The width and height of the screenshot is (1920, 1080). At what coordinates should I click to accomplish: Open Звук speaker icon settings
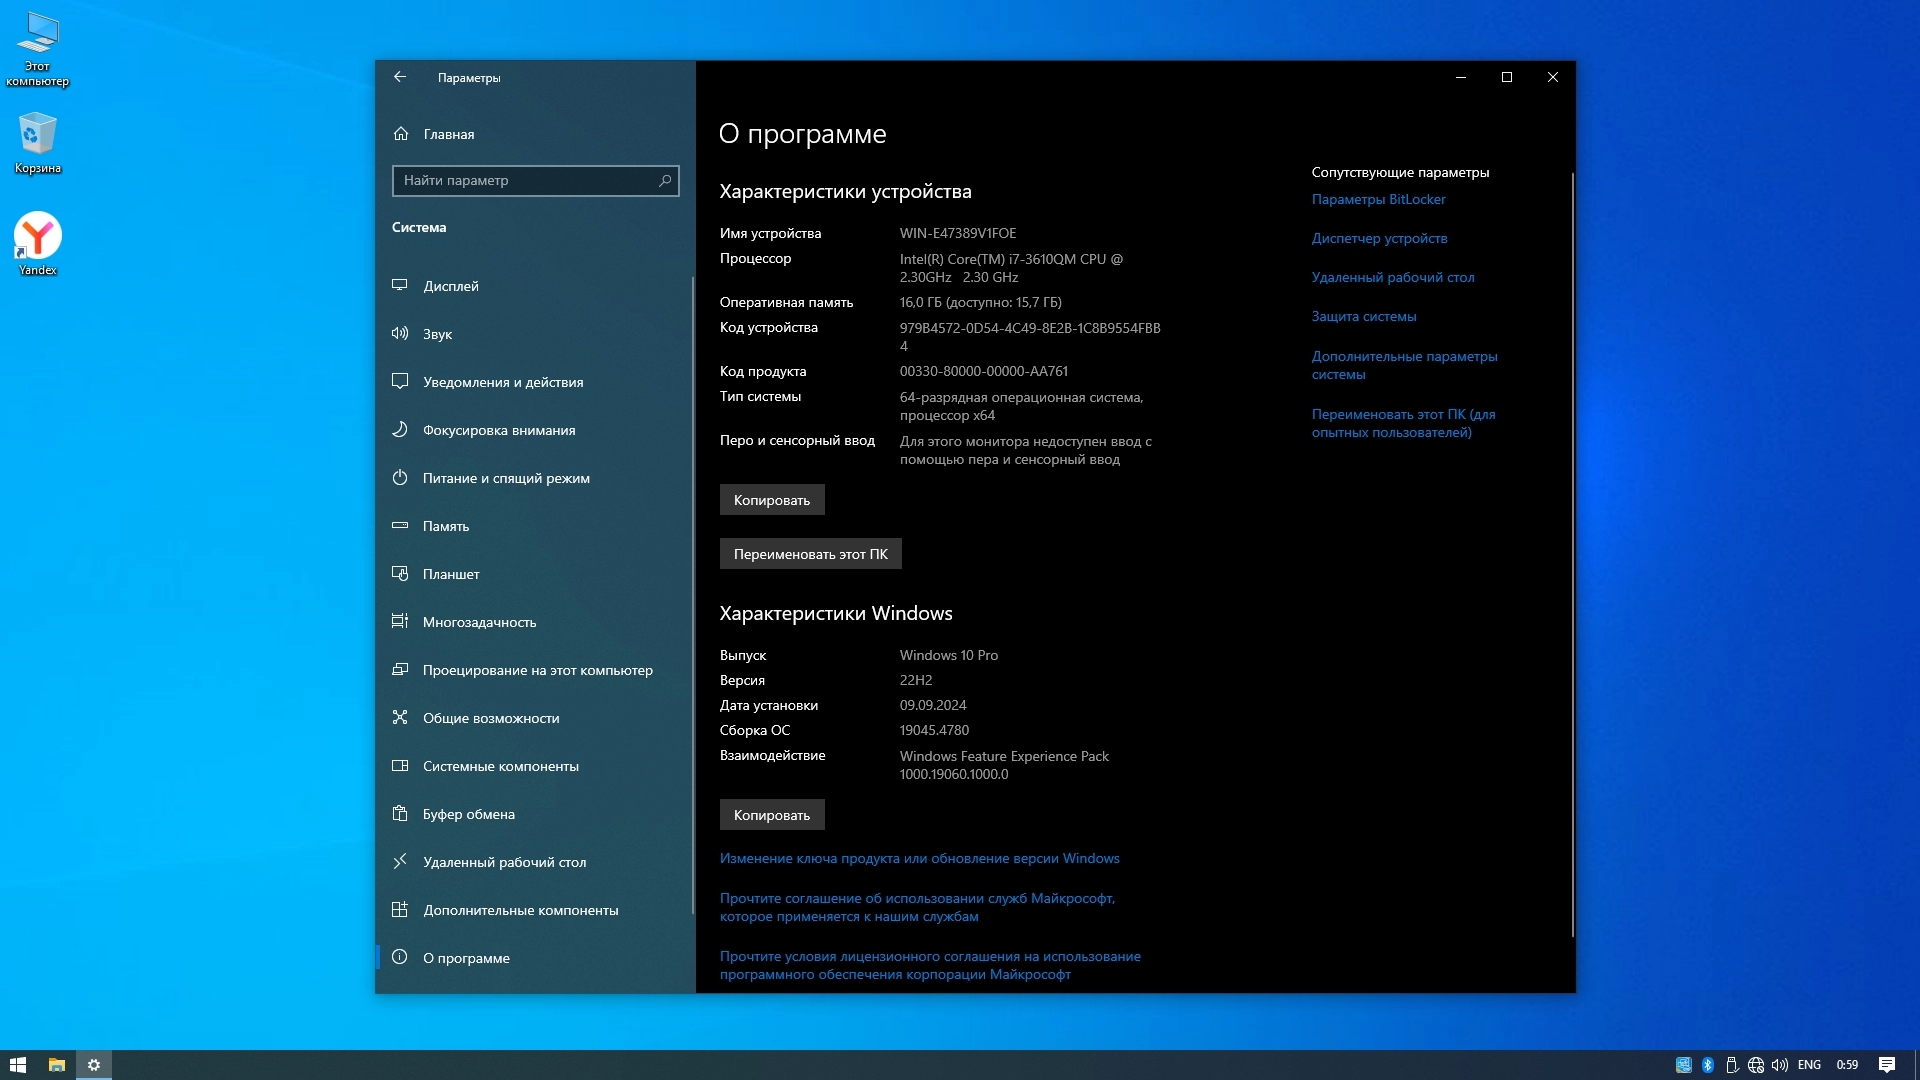(x=400, y=334)
